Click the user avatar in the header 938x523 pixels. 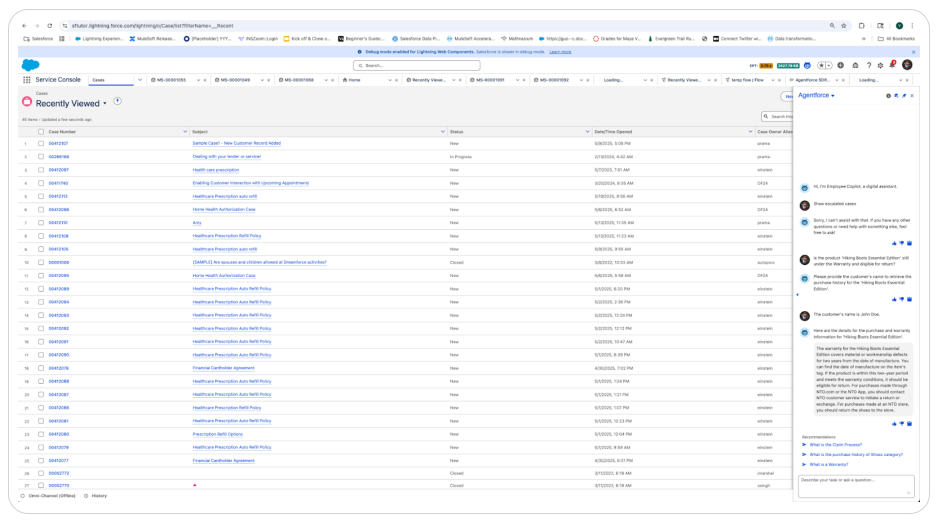(x=906, y=65)
